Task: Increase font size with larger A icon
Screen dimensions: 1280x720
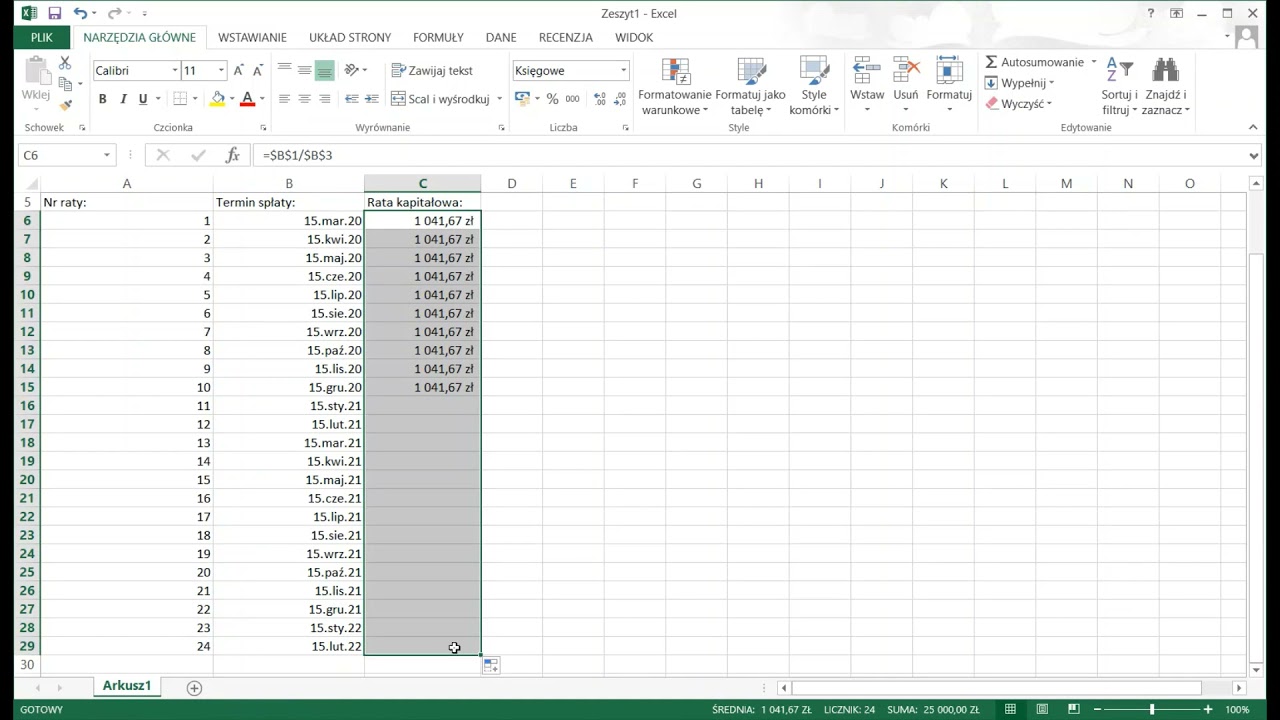Action: coord(238,70)
